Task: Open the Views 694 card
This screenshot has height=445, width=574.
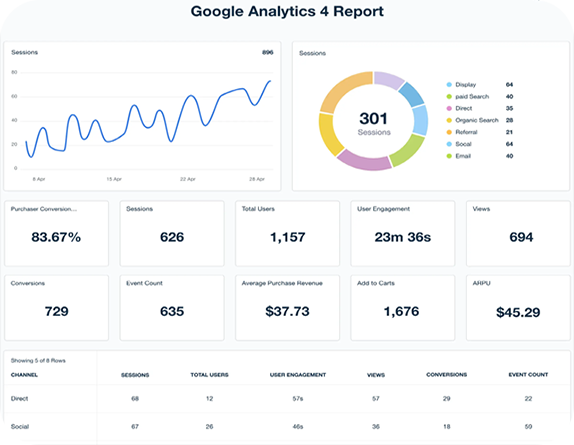Action: tap(518, 233)
